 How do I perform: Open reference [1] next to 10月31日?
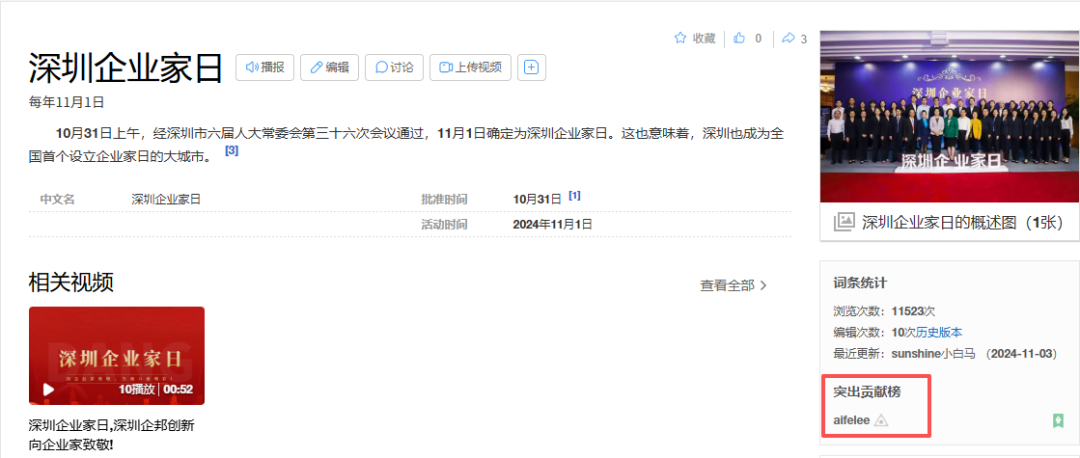(574, 196)
